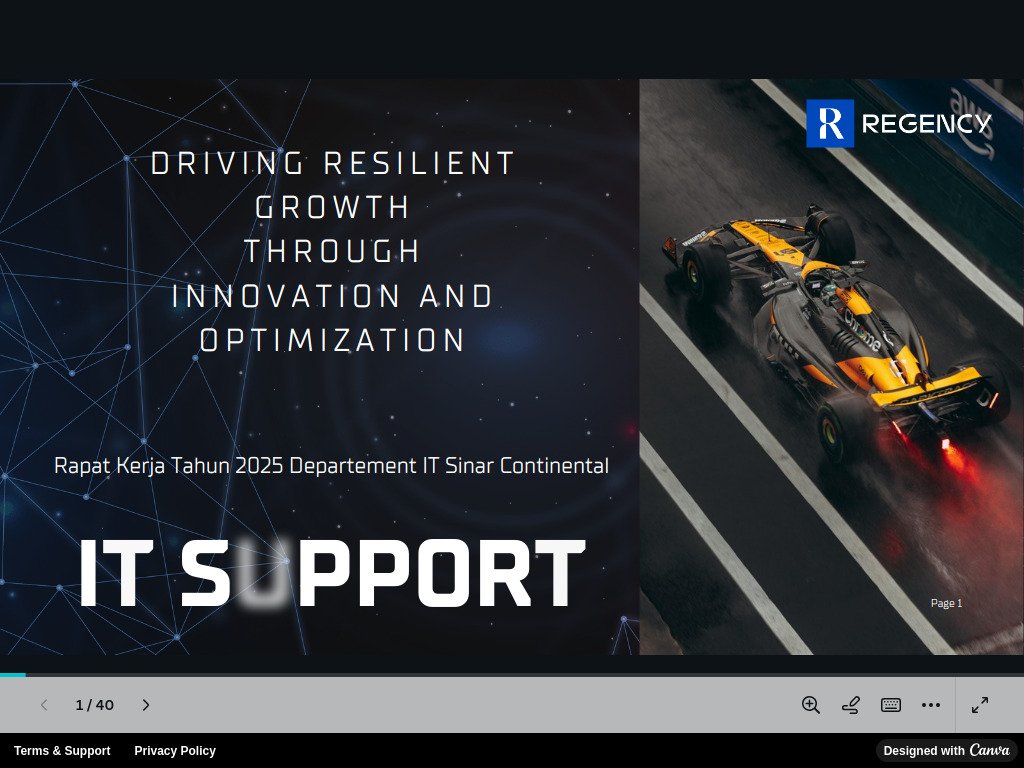Show the keyboard shortcuts icon
This screenshot has width=1024, height=768.
click(891, 705)
